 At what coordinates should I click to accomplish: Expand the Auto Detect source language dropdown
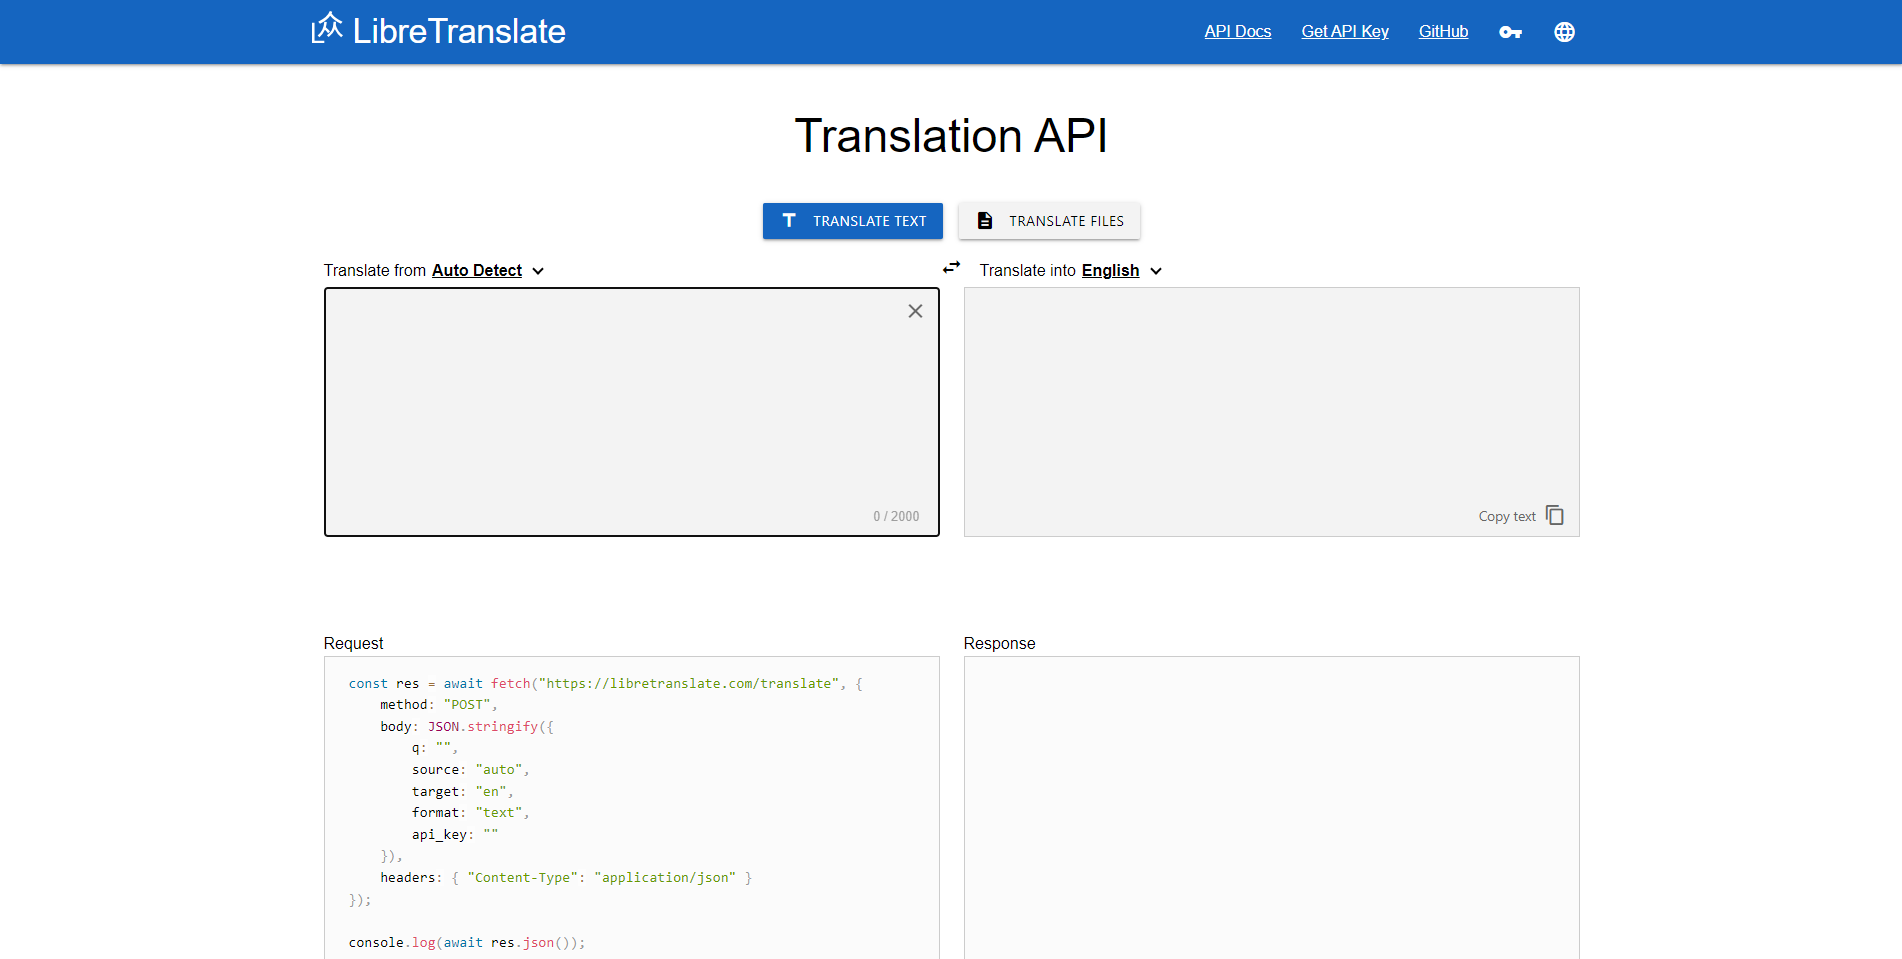[x=476, y=270]
